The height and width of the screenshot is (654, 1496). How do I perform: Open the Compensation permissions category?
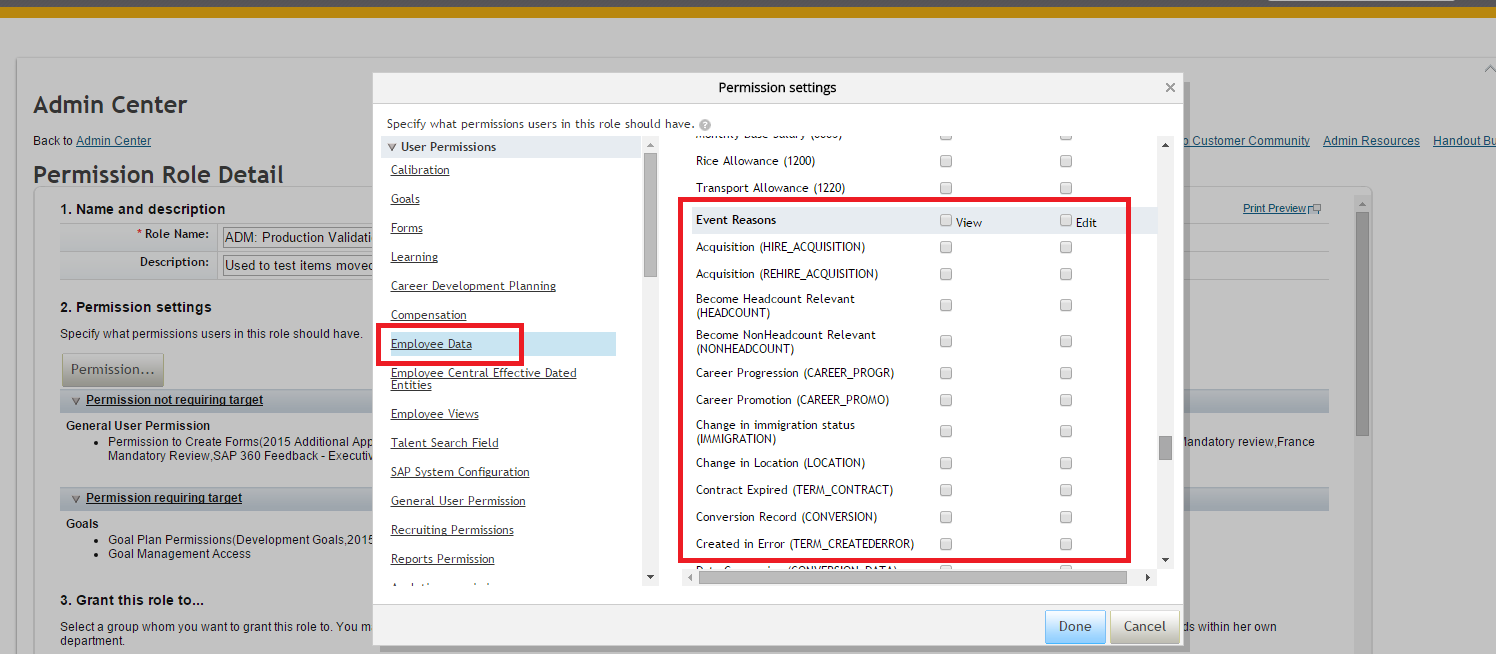tap(429, 315)
